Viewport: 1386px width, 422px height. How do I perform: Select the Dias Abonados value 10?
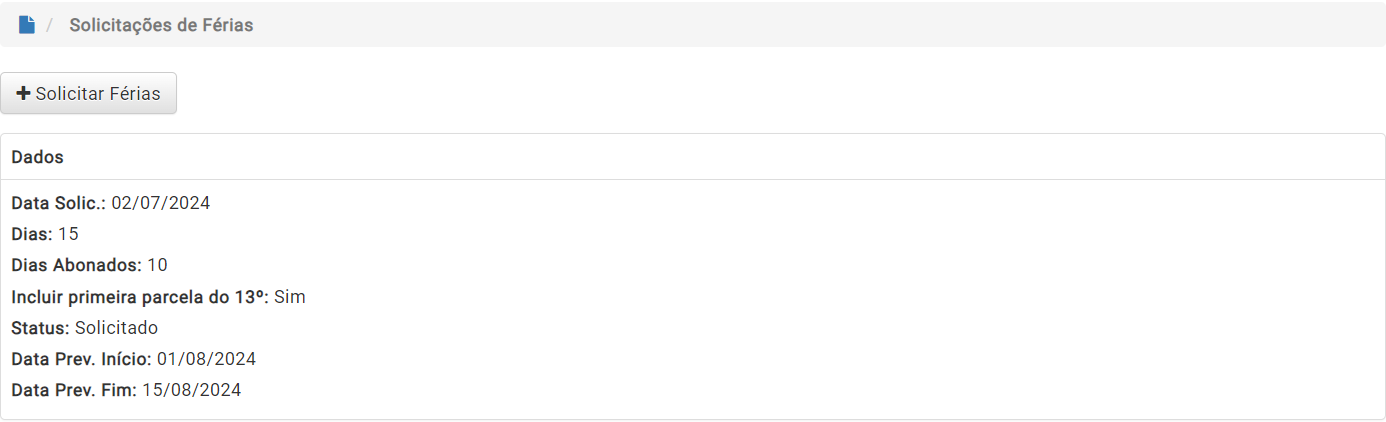click(x=157, y=265)
